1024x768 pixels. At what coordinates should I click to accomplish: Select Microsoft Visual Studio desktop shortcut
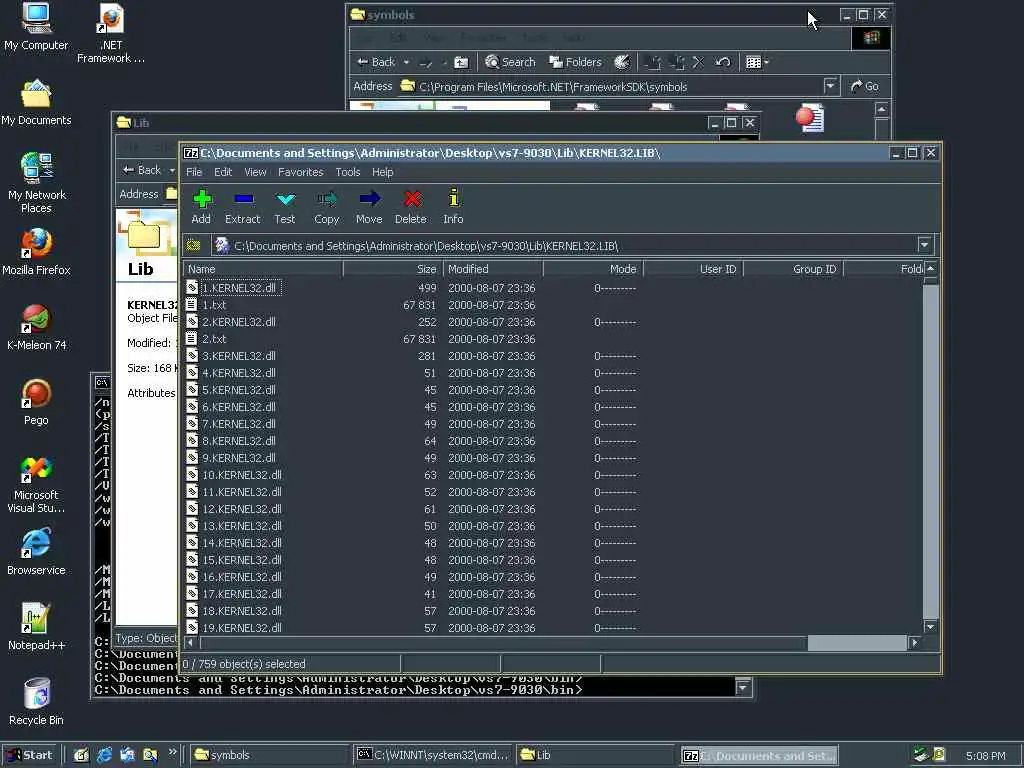click(36, 485)
